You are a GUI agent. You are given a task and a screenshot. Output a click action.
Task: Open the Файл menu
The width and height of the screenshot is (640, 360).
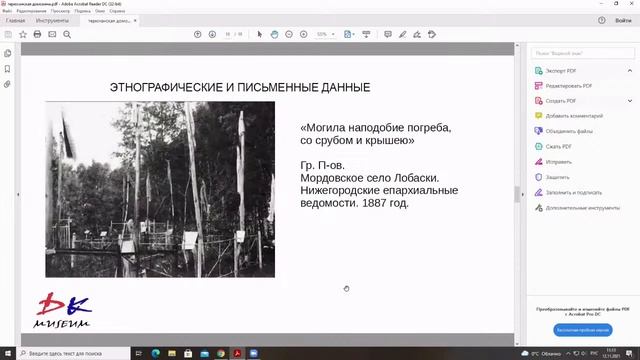(7, 11)
